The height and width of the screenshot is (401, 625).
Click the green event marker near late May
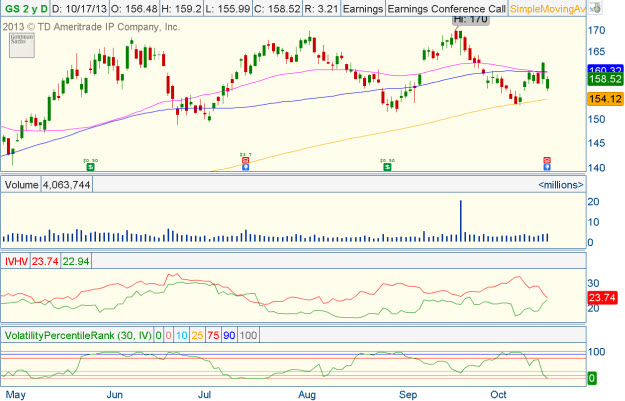[x=90, y=165]
